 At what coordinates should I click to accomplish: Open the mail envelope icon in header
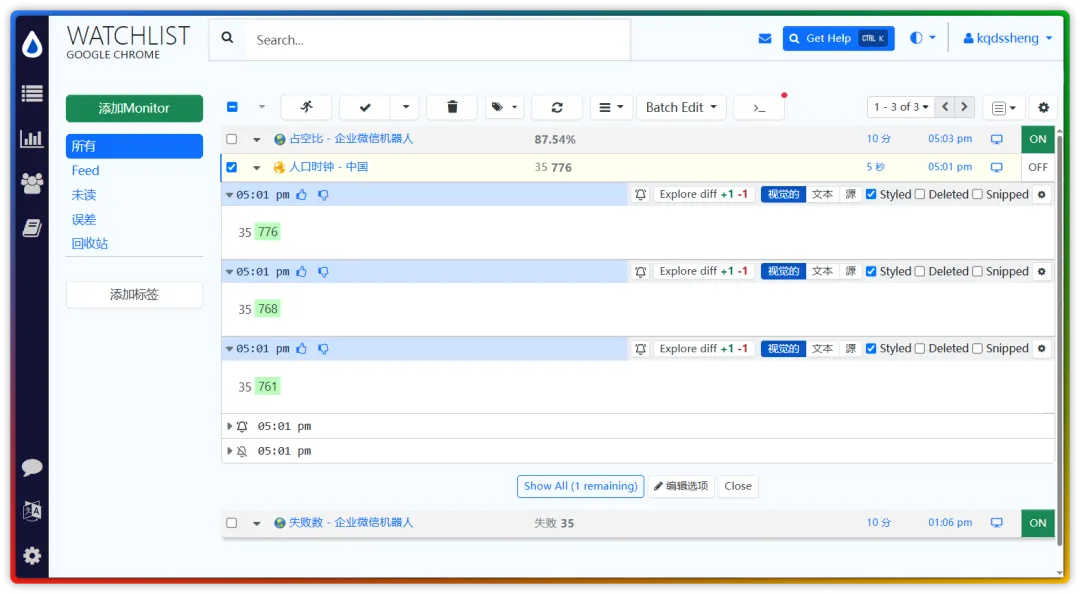765,39
